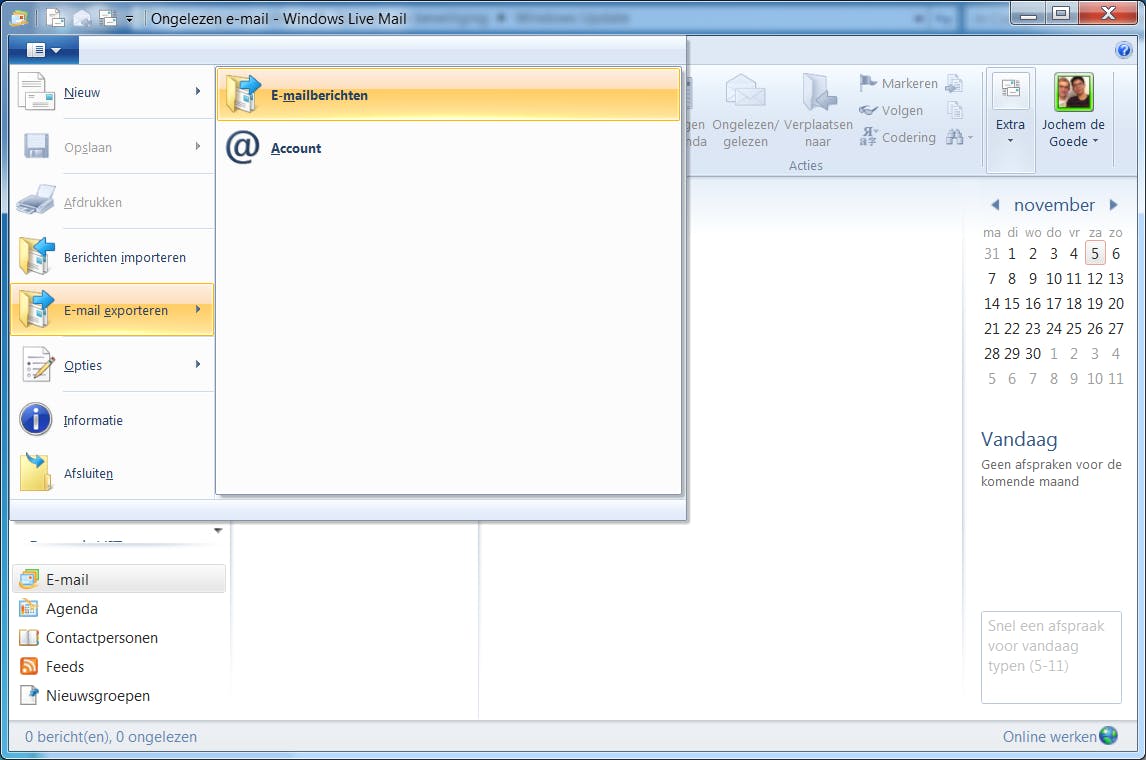This screenshot has height=760, width=1146.
Task: Switch to E-mail in navigation pane
Action: [119, 579]
